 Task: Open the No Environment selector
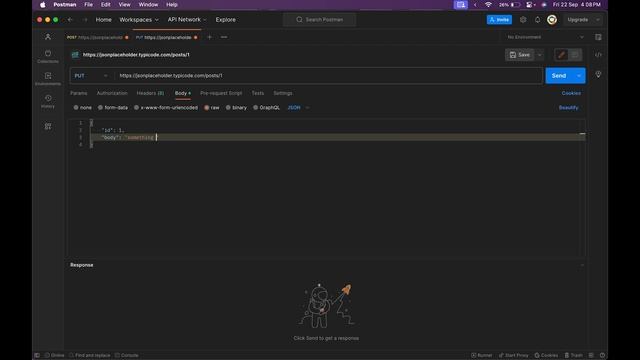545,37
